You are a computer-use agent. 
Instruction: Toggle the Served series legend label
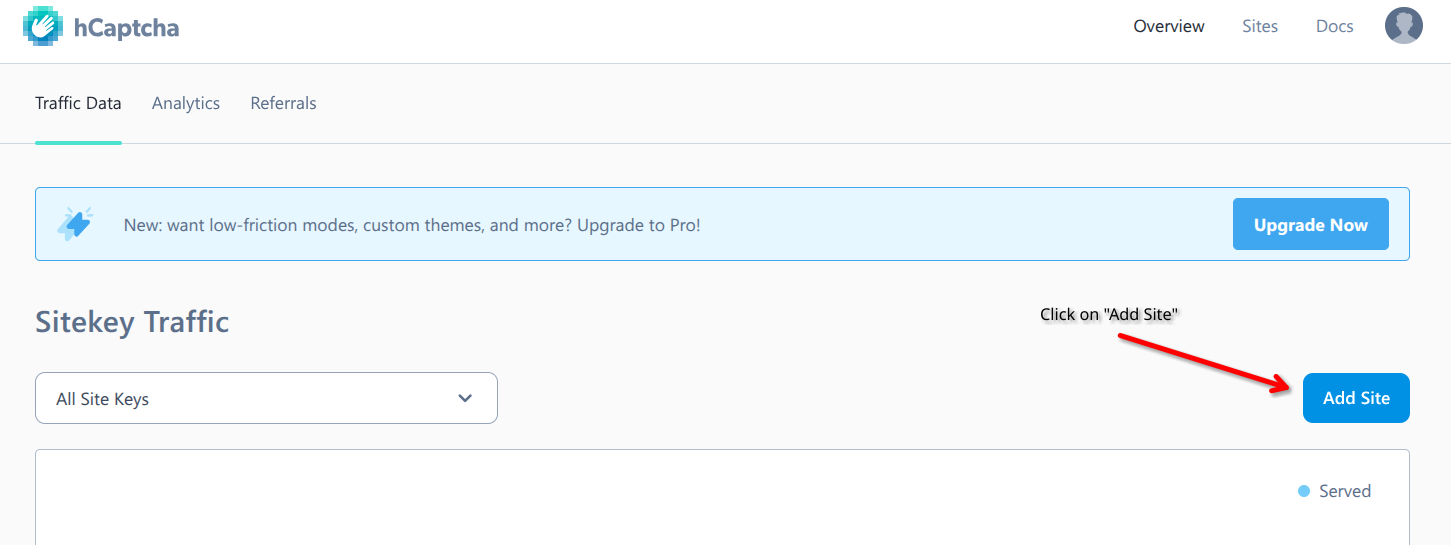pos(1344,491)
